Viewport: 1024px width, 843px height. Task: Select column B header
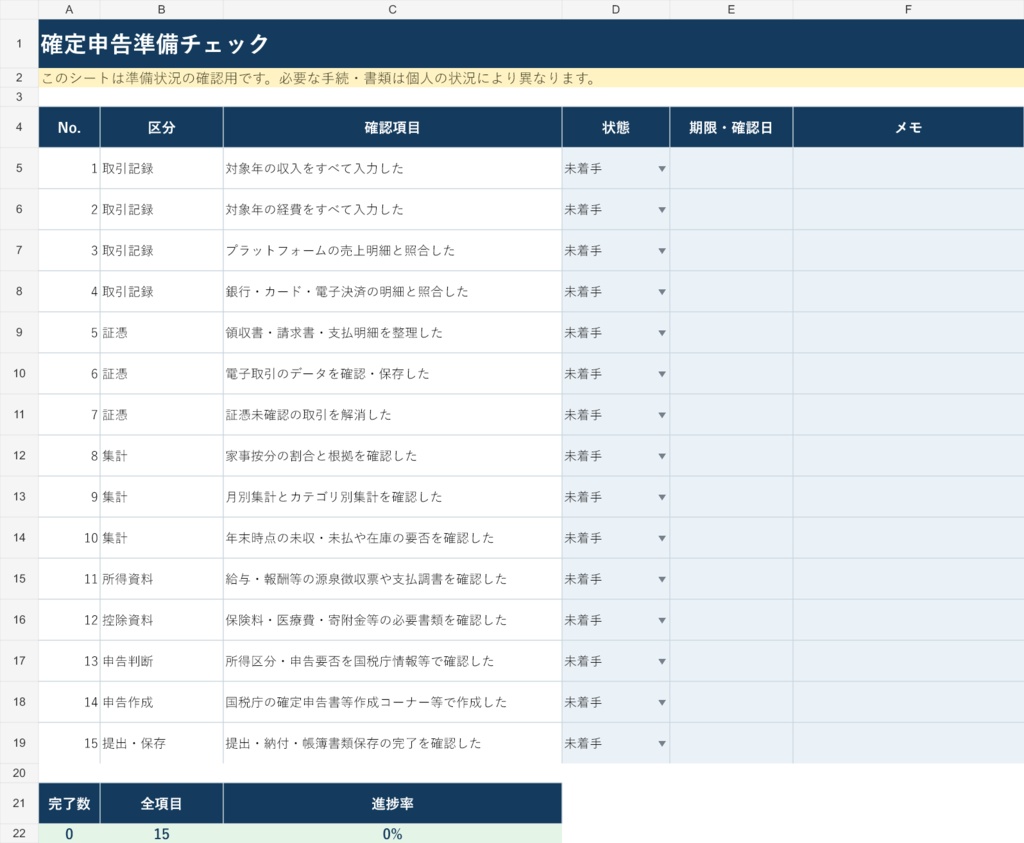pos(161,9)
